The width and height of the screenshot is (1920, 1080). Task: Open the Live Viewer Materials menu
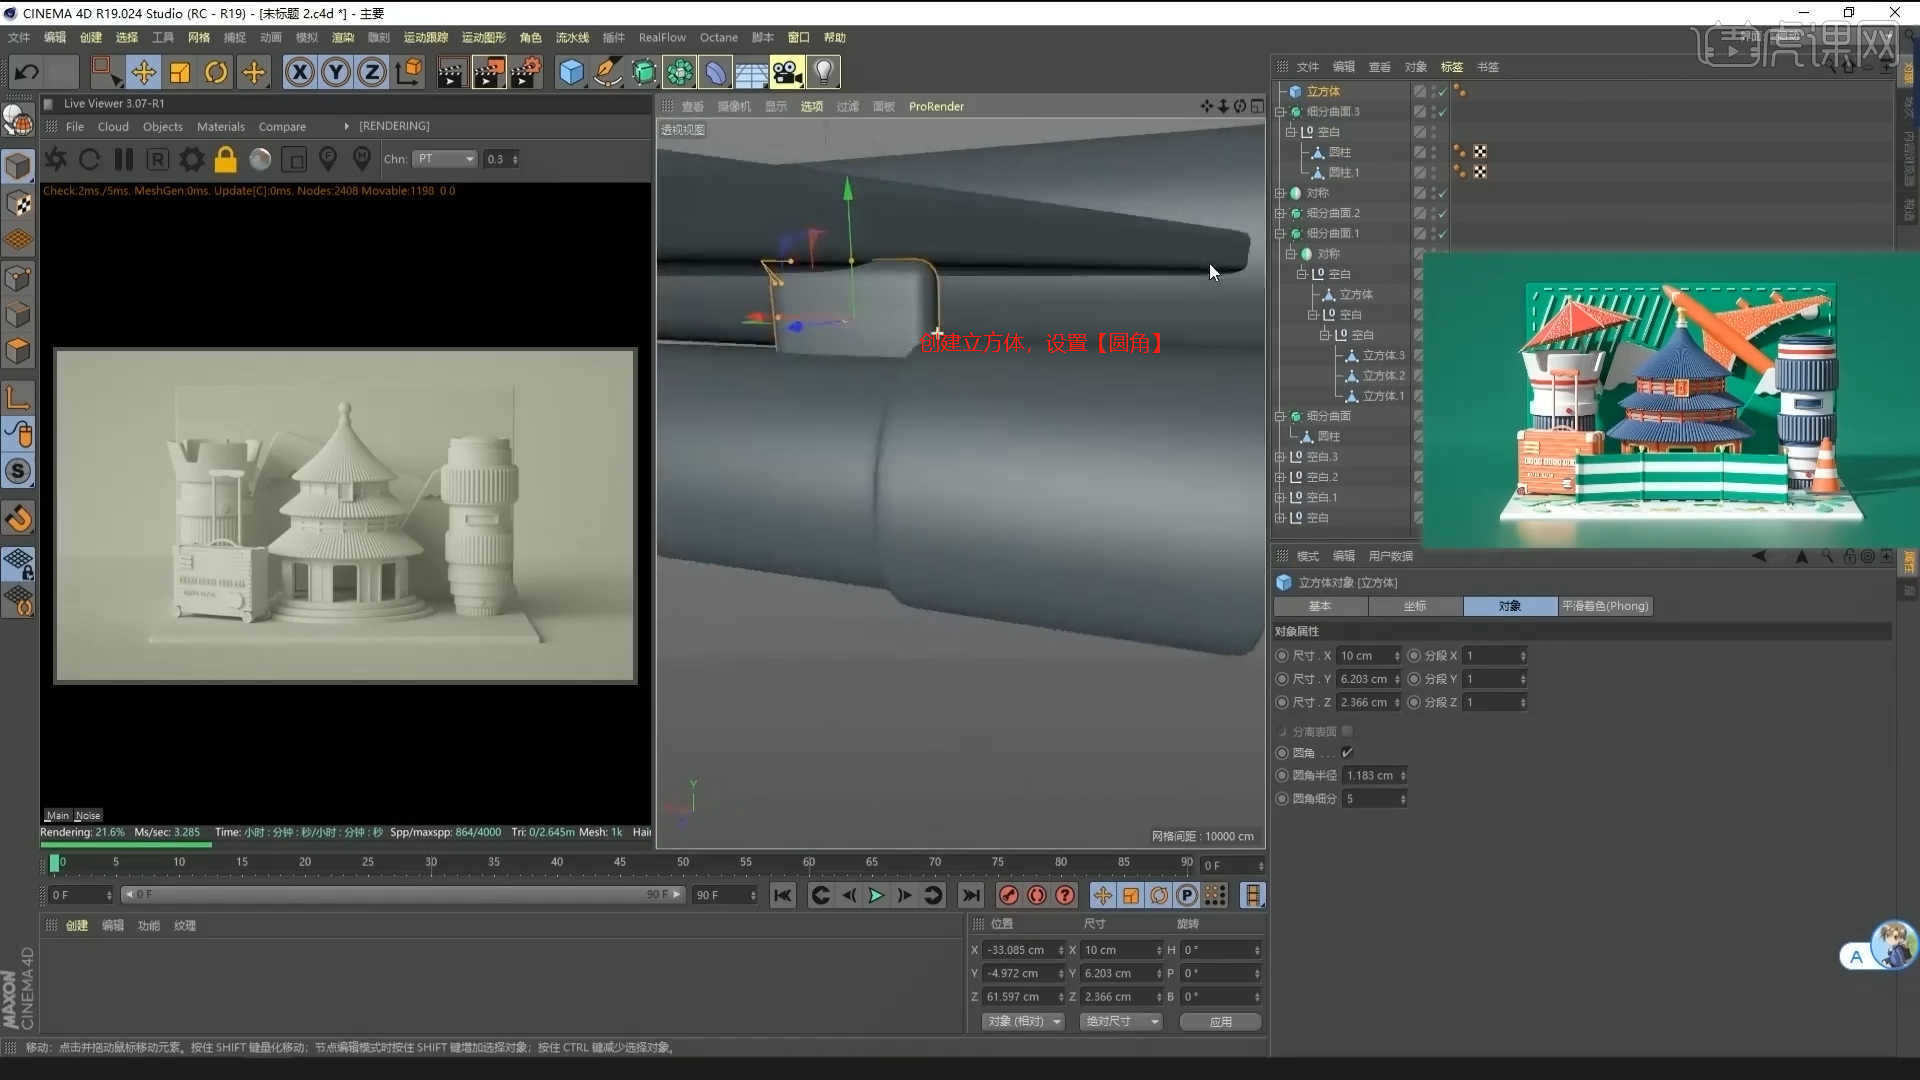(220, 127)
